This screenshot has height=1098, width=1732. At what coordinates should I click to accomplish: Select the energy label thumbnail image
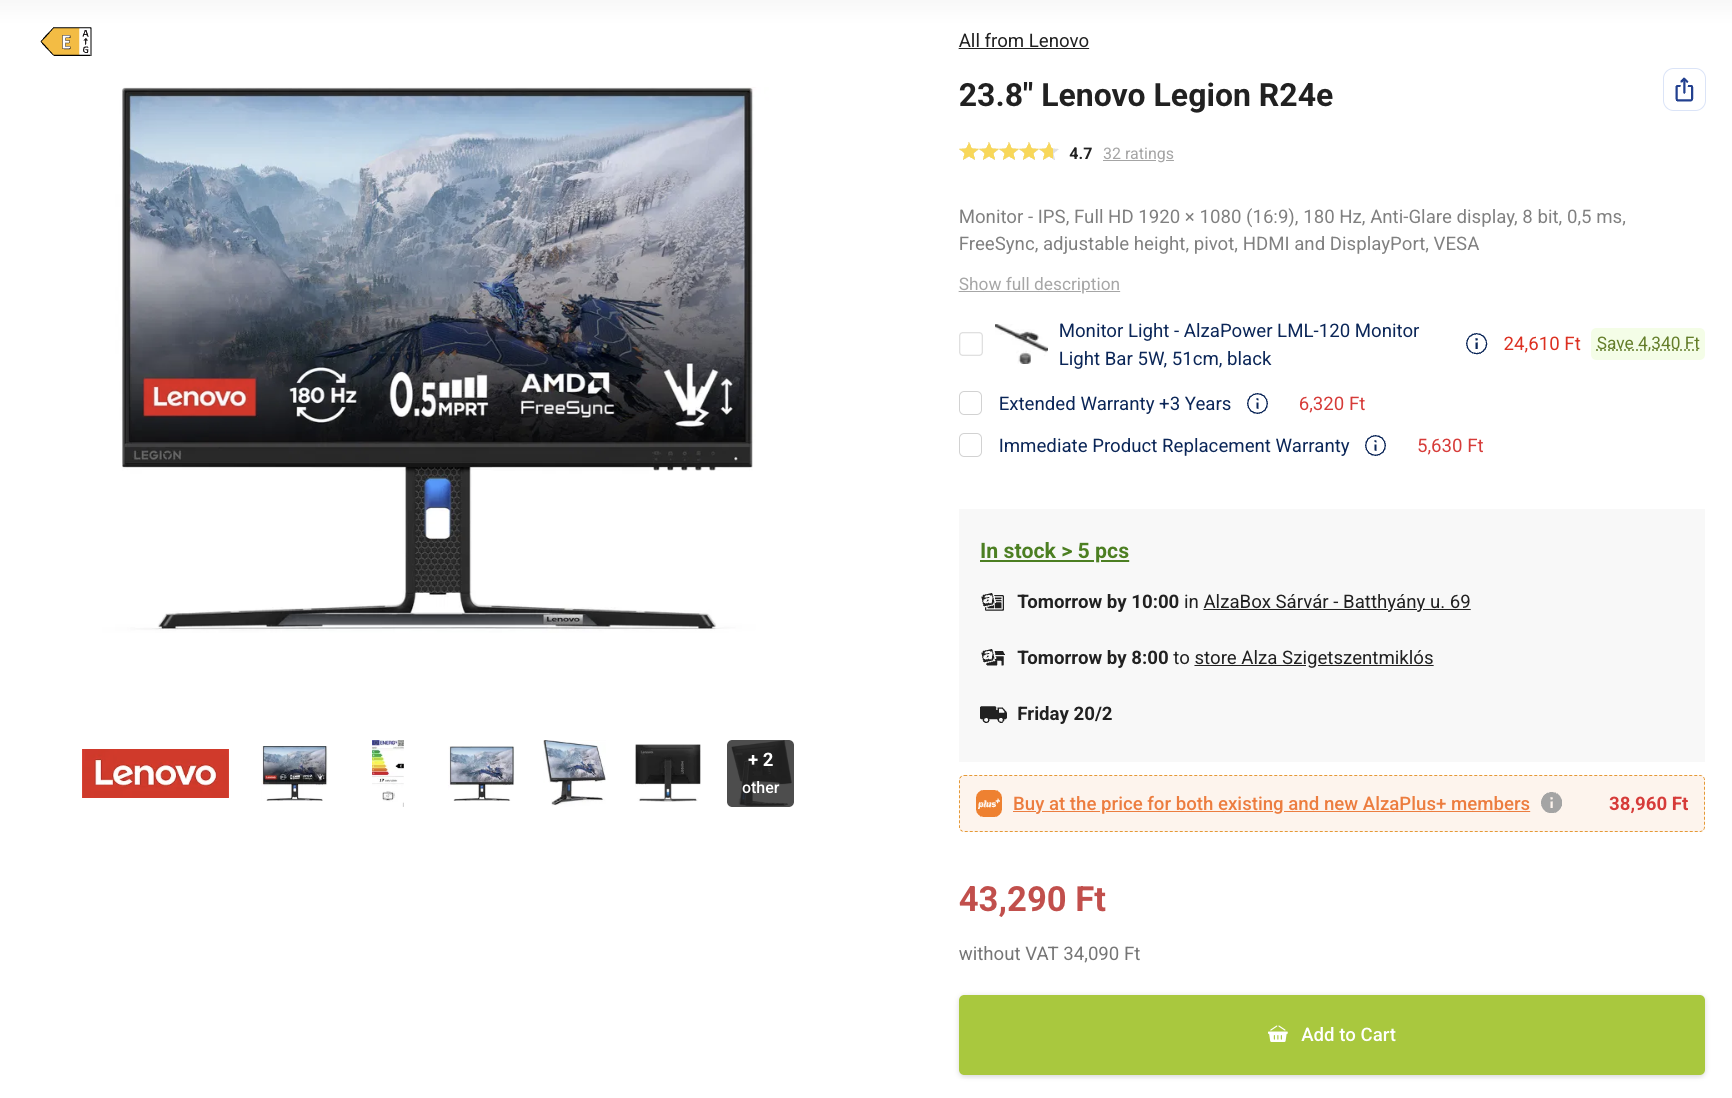coord(388,773)
